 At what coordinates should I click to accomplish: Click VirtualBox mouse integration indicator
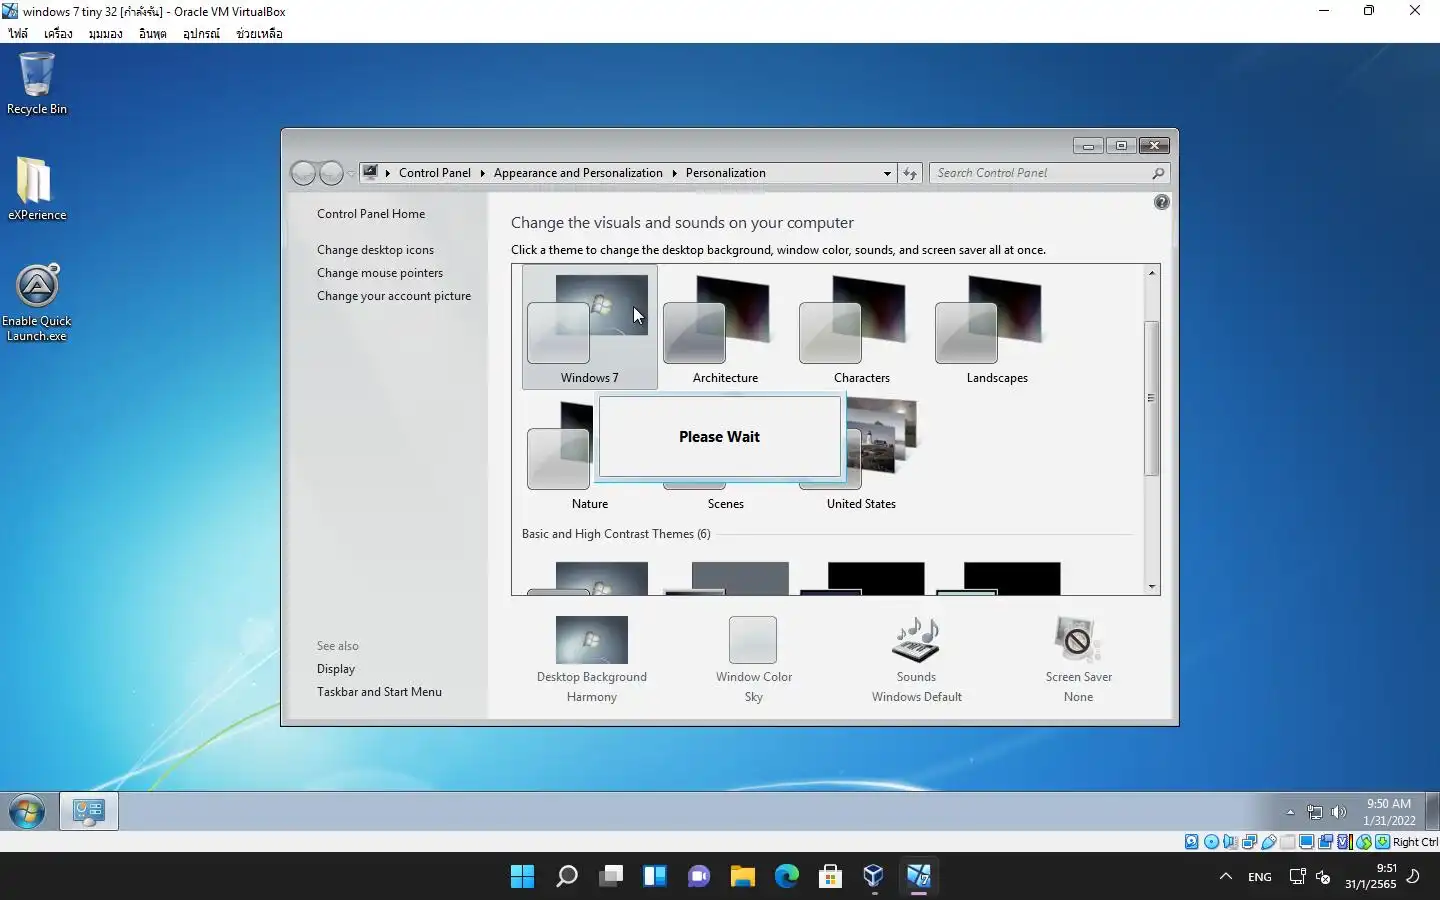coord(1363,842)
